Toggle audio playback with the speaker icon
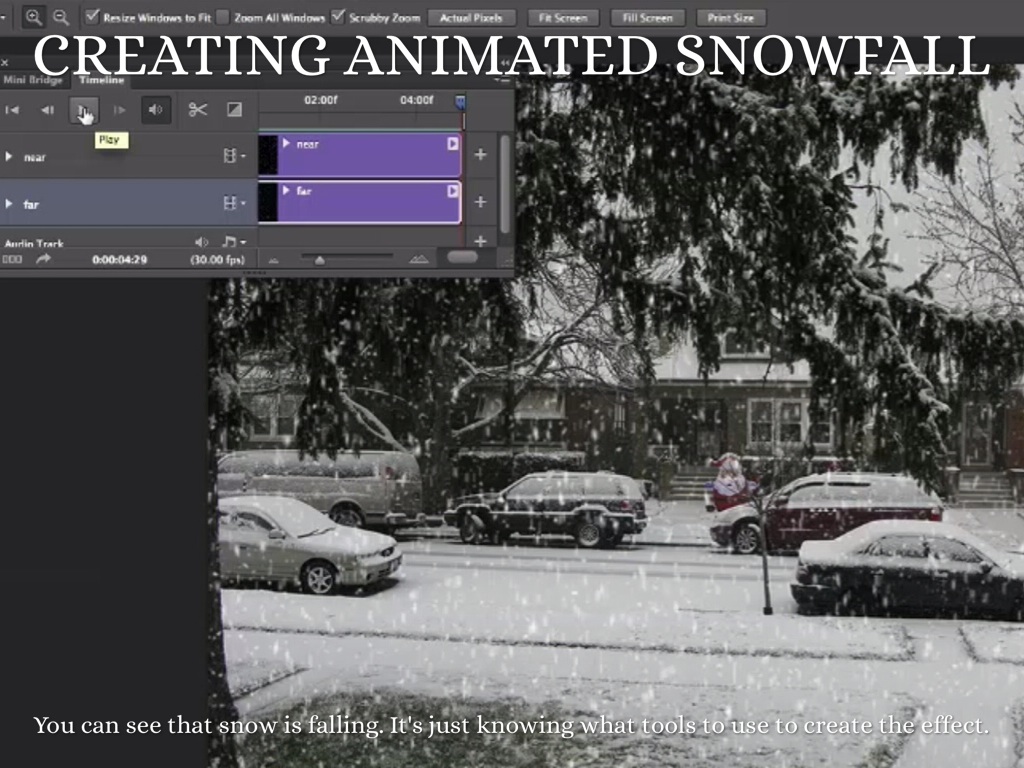The width and height of the screenshot is (1024, 768). coord(155,110)
